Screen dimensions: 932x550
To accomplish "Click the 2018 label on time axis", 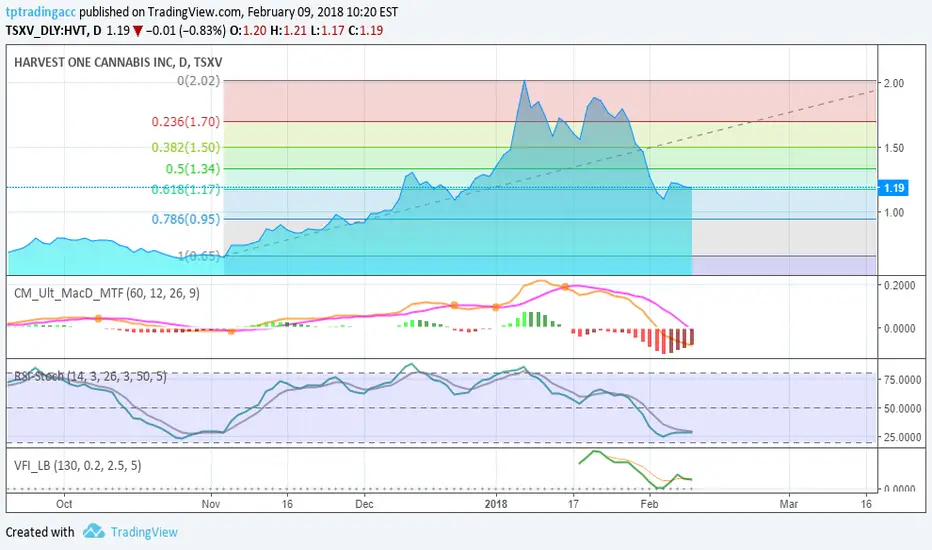I will click(496, 504).
